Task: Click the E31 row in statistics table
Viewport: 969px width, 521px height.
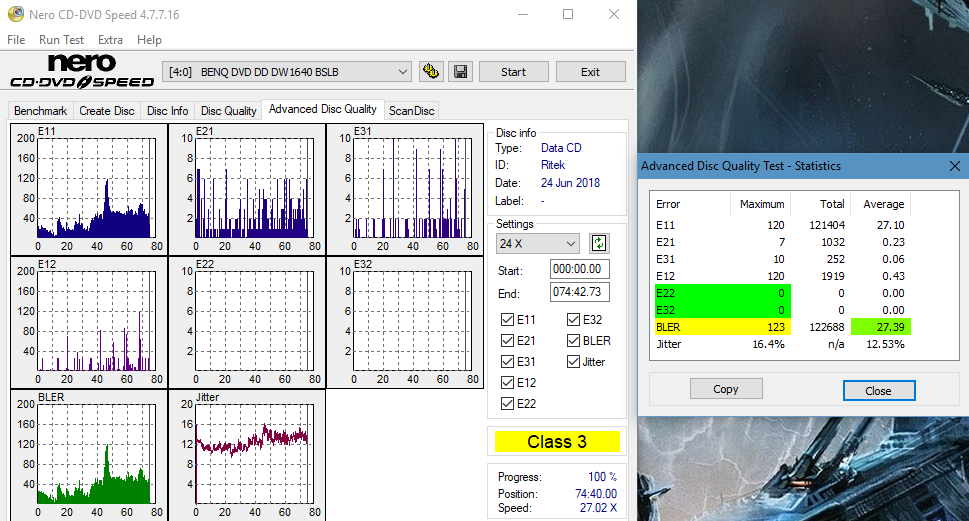Action: (781, 259)
